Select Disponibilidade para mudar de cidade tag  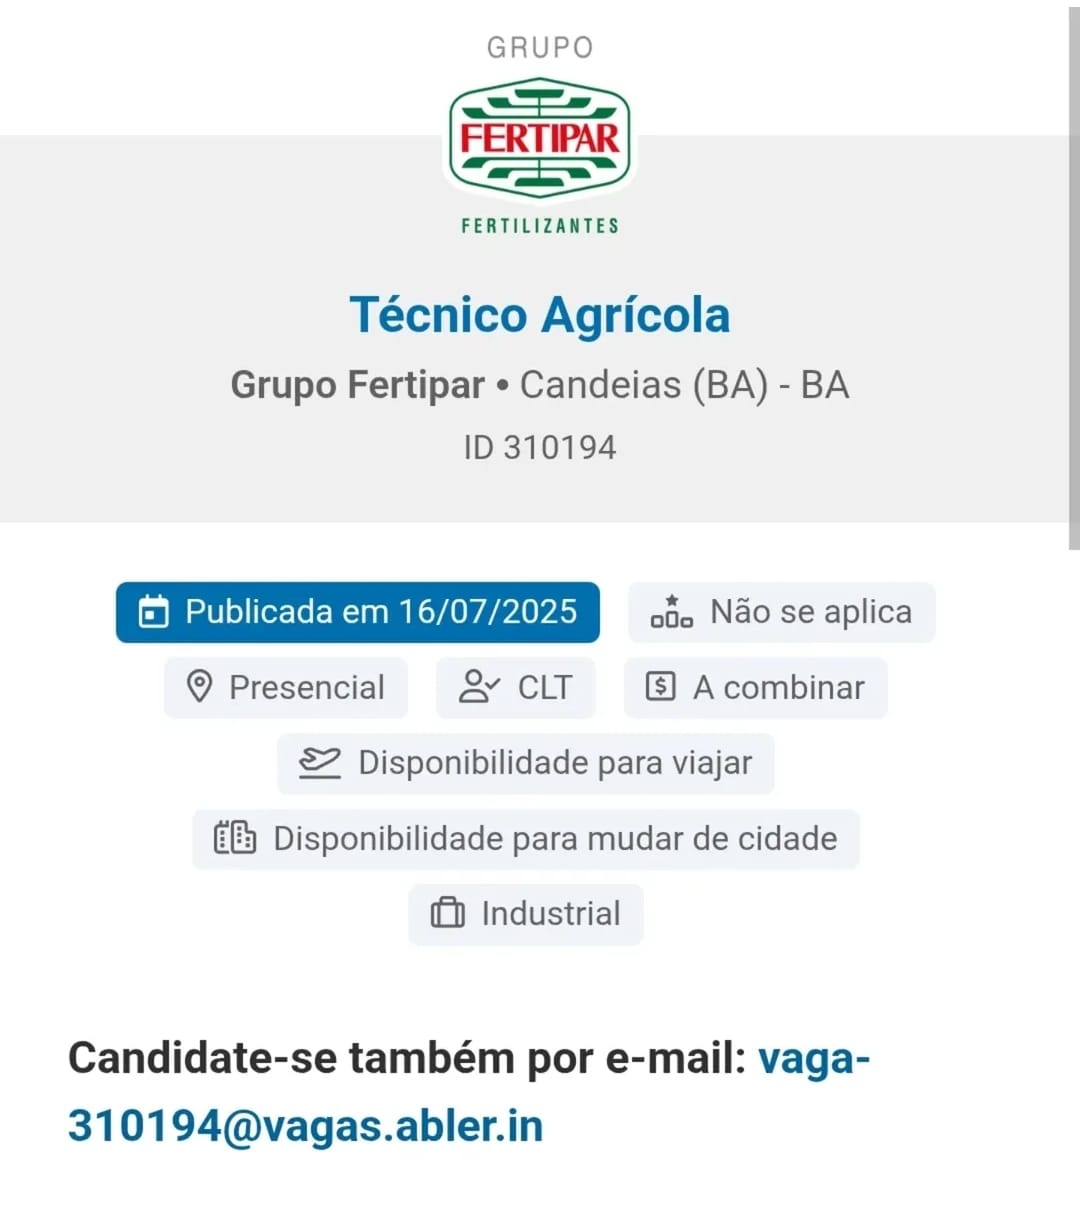pos(526,839)
